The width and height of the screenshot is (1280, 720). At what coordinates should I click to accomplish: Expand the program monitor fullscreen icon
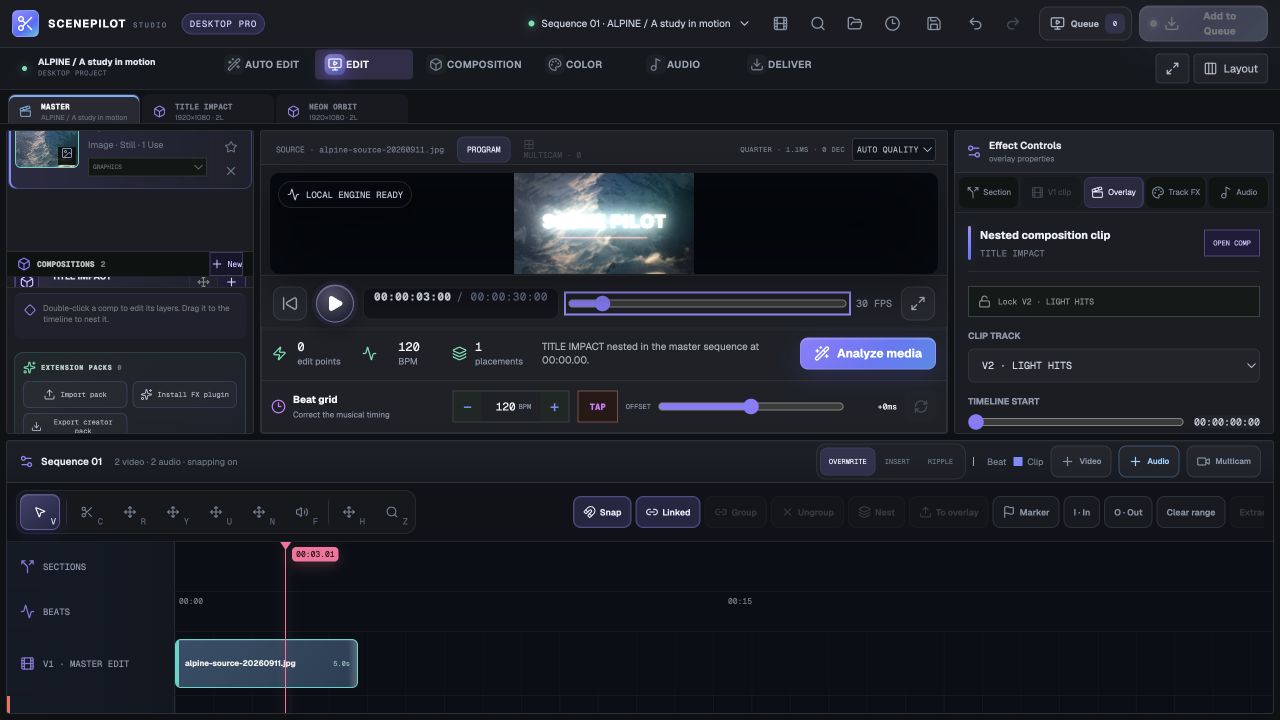[918, 303]
